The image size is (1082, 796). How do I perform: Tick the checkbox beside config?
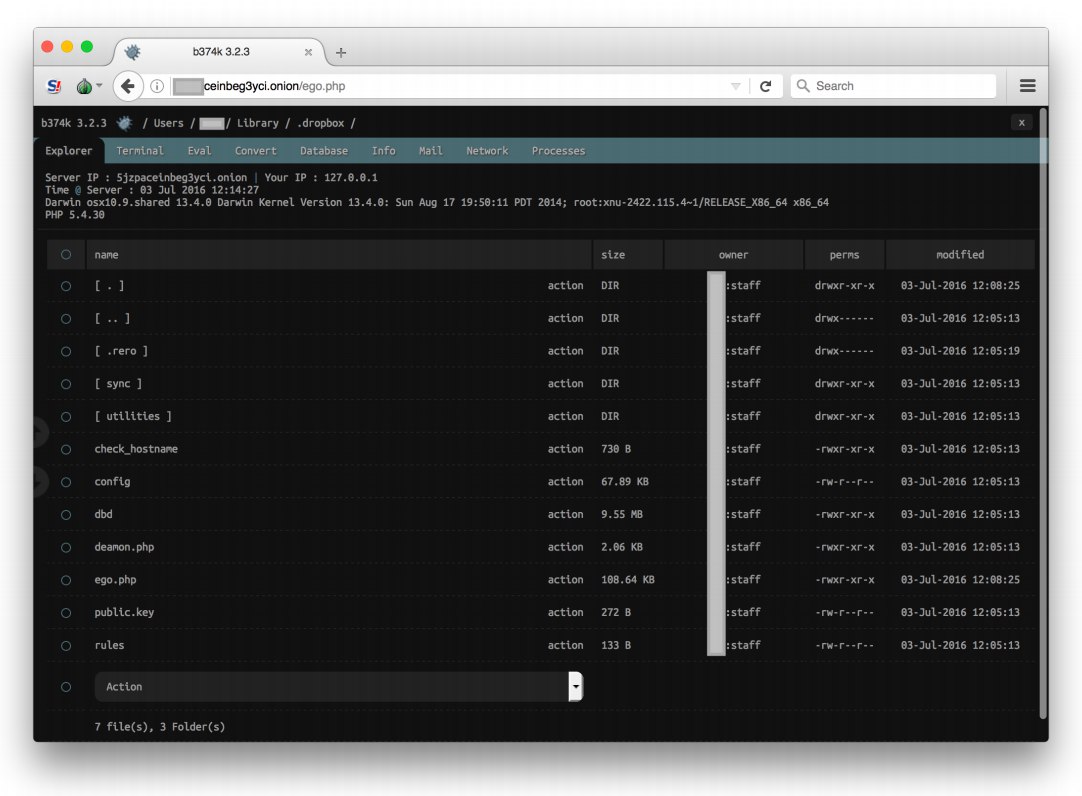click(x=66, y=482)
